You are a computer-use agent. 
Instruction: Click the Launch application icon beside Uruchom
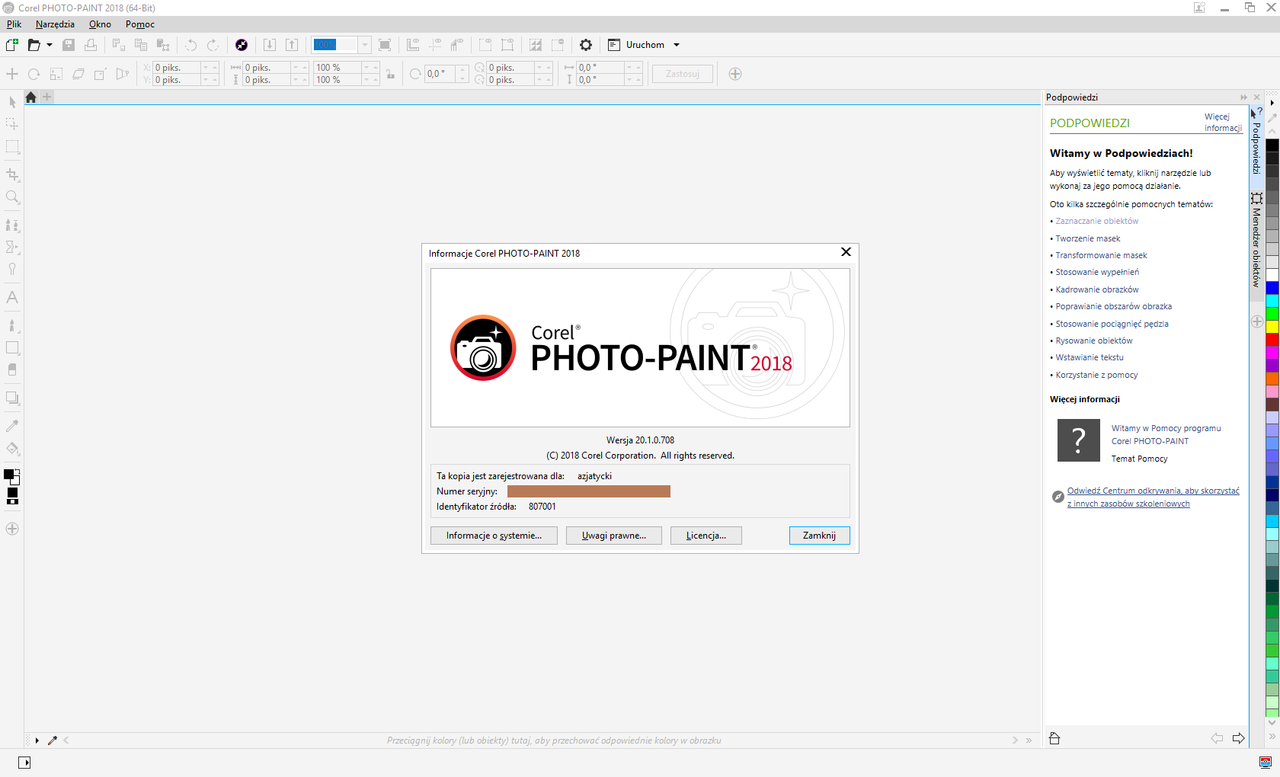pos(614,45)
